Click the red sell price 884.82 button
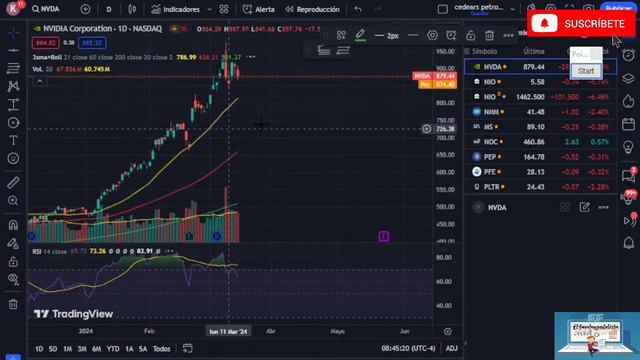The height and width of the screenshot is (360, 640). pos(45,42)
